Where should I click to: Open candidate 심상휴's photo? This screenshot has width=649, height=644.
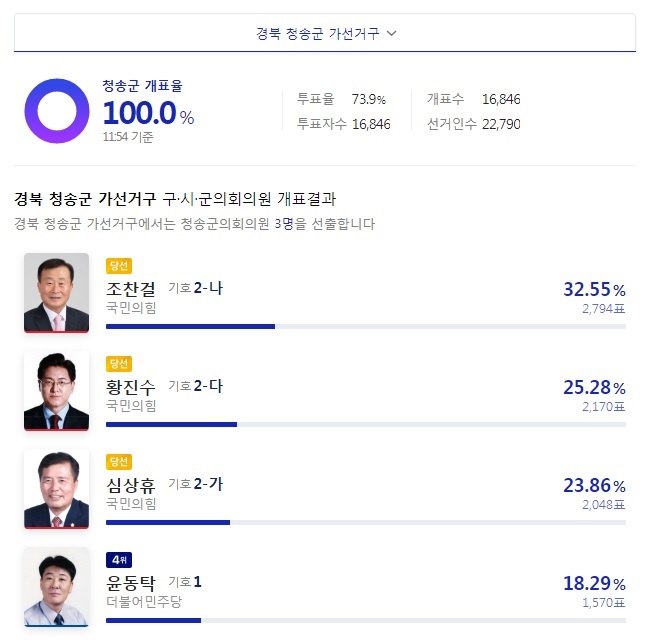[x=56, y=489]
